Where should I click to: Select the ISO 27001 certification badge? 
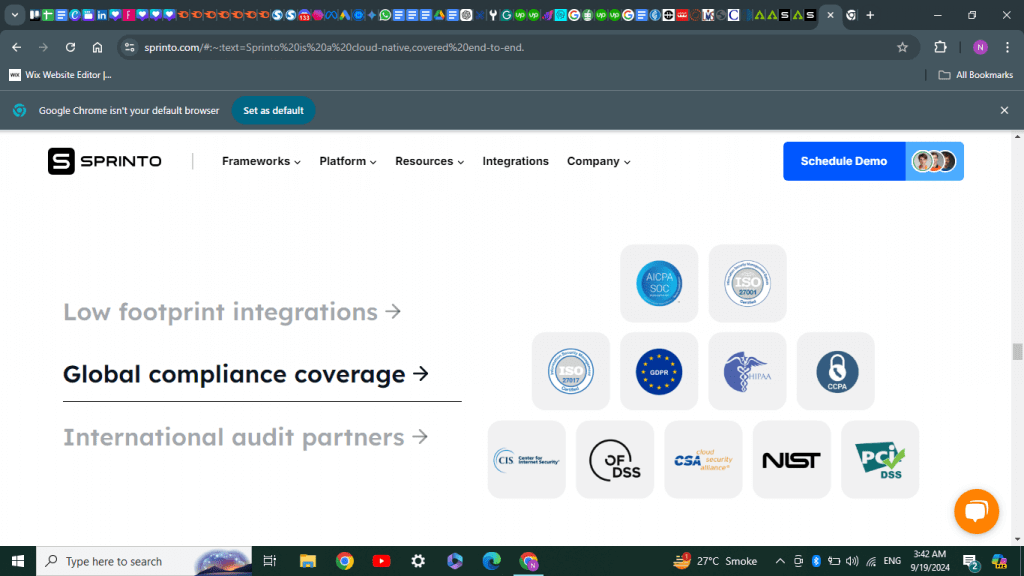click(747, 283)
